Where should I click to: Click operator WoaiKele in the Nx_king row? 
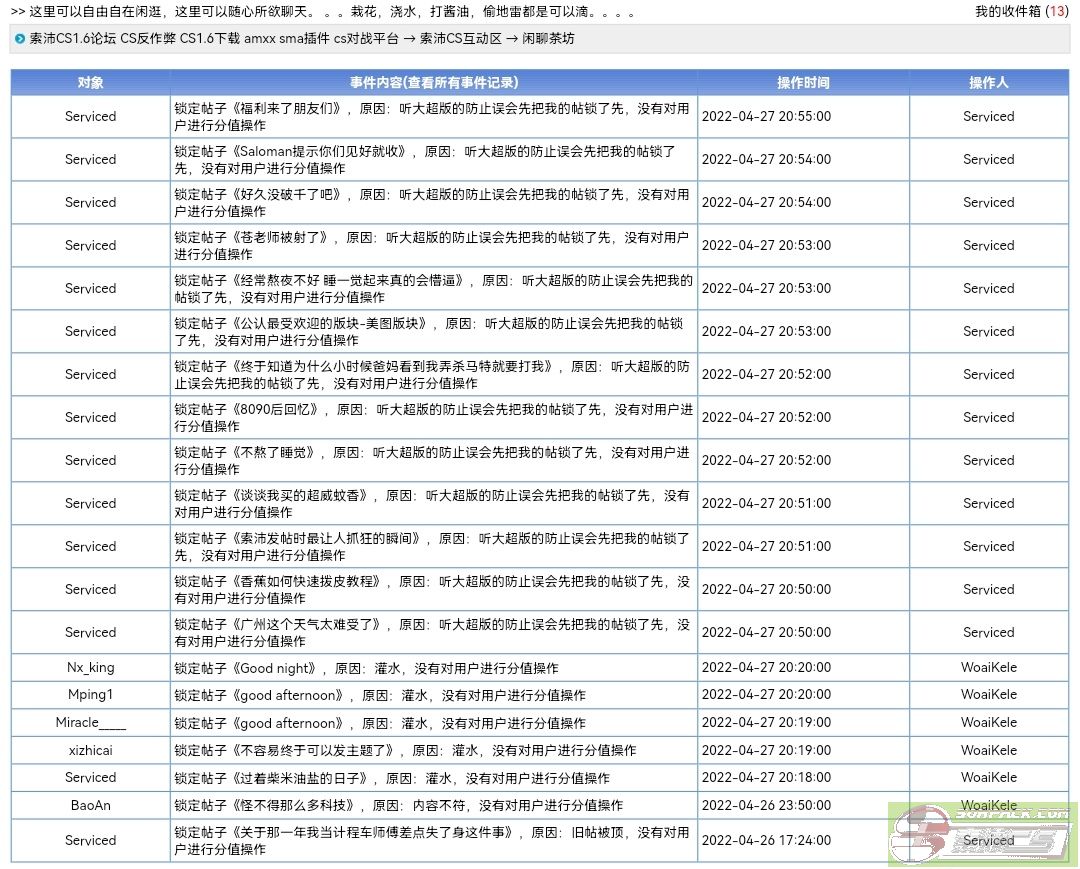pyautogui.click(x=988, y=668)
